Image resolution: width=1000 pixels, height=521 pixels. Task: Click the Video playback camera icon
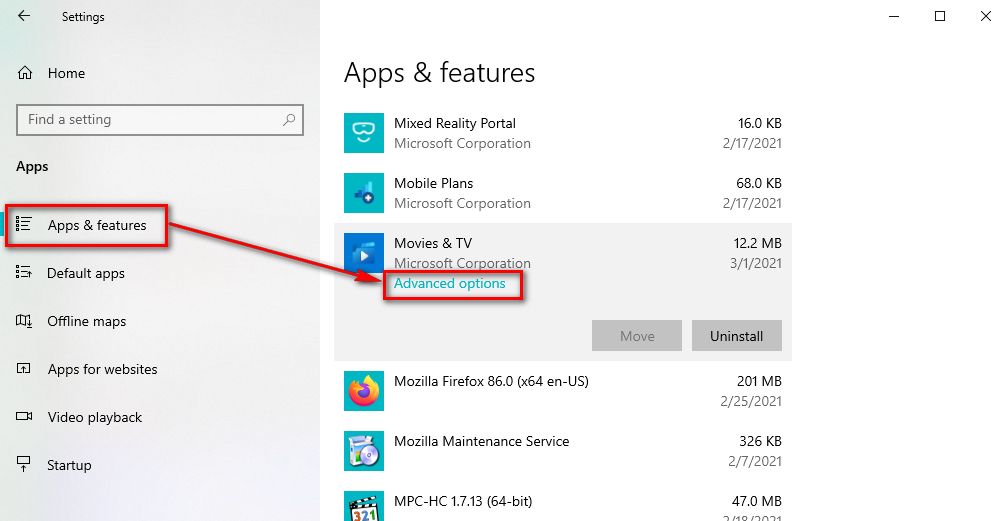24,416
